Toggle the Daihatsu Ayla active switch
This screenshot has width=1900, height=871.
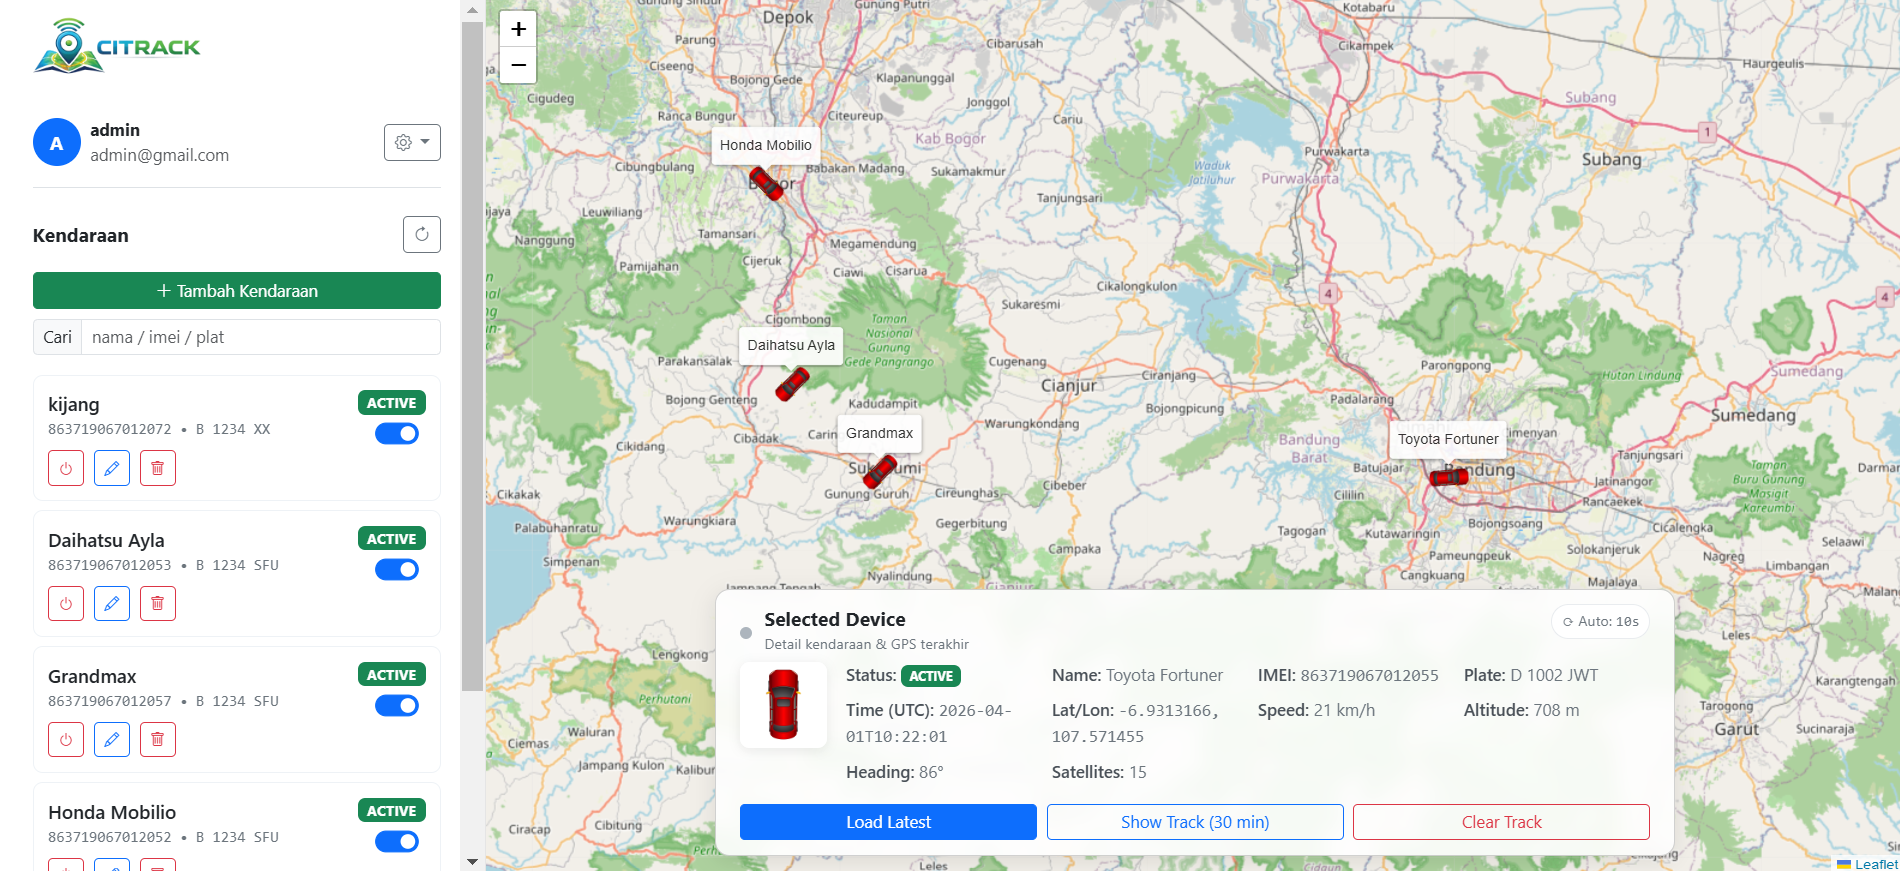[x=397, y=569]
